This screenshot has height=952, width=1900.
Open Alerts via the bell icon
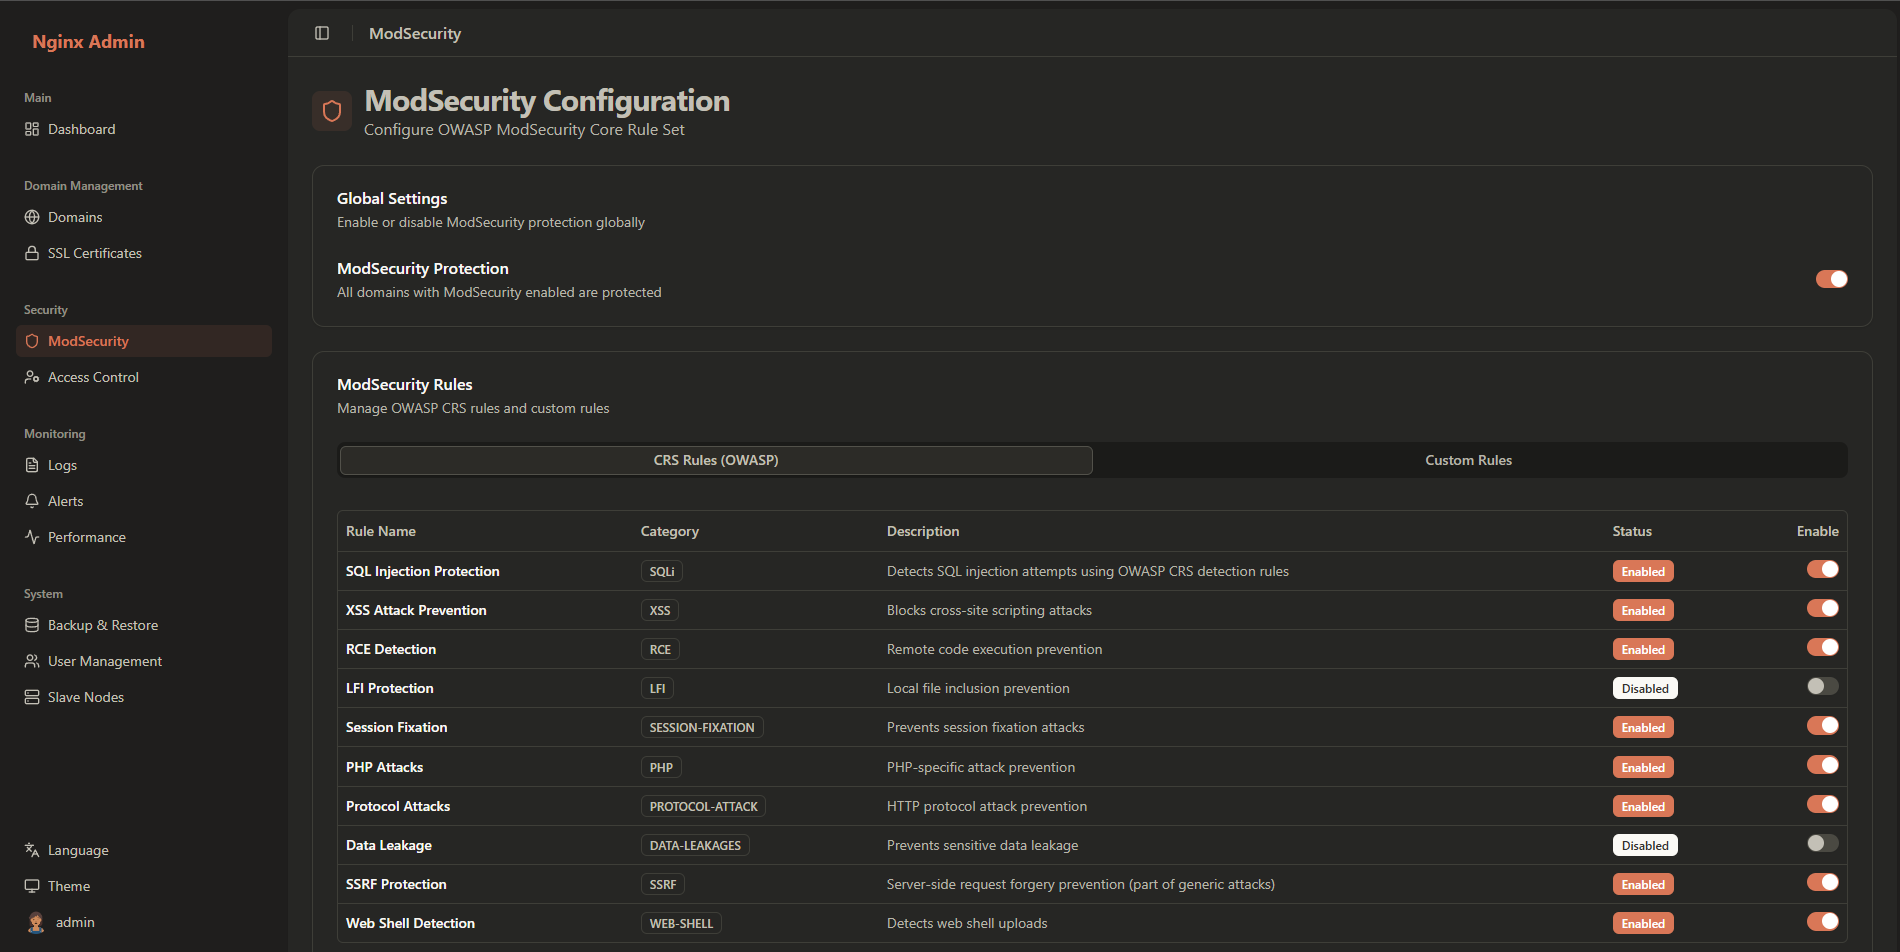32,501
